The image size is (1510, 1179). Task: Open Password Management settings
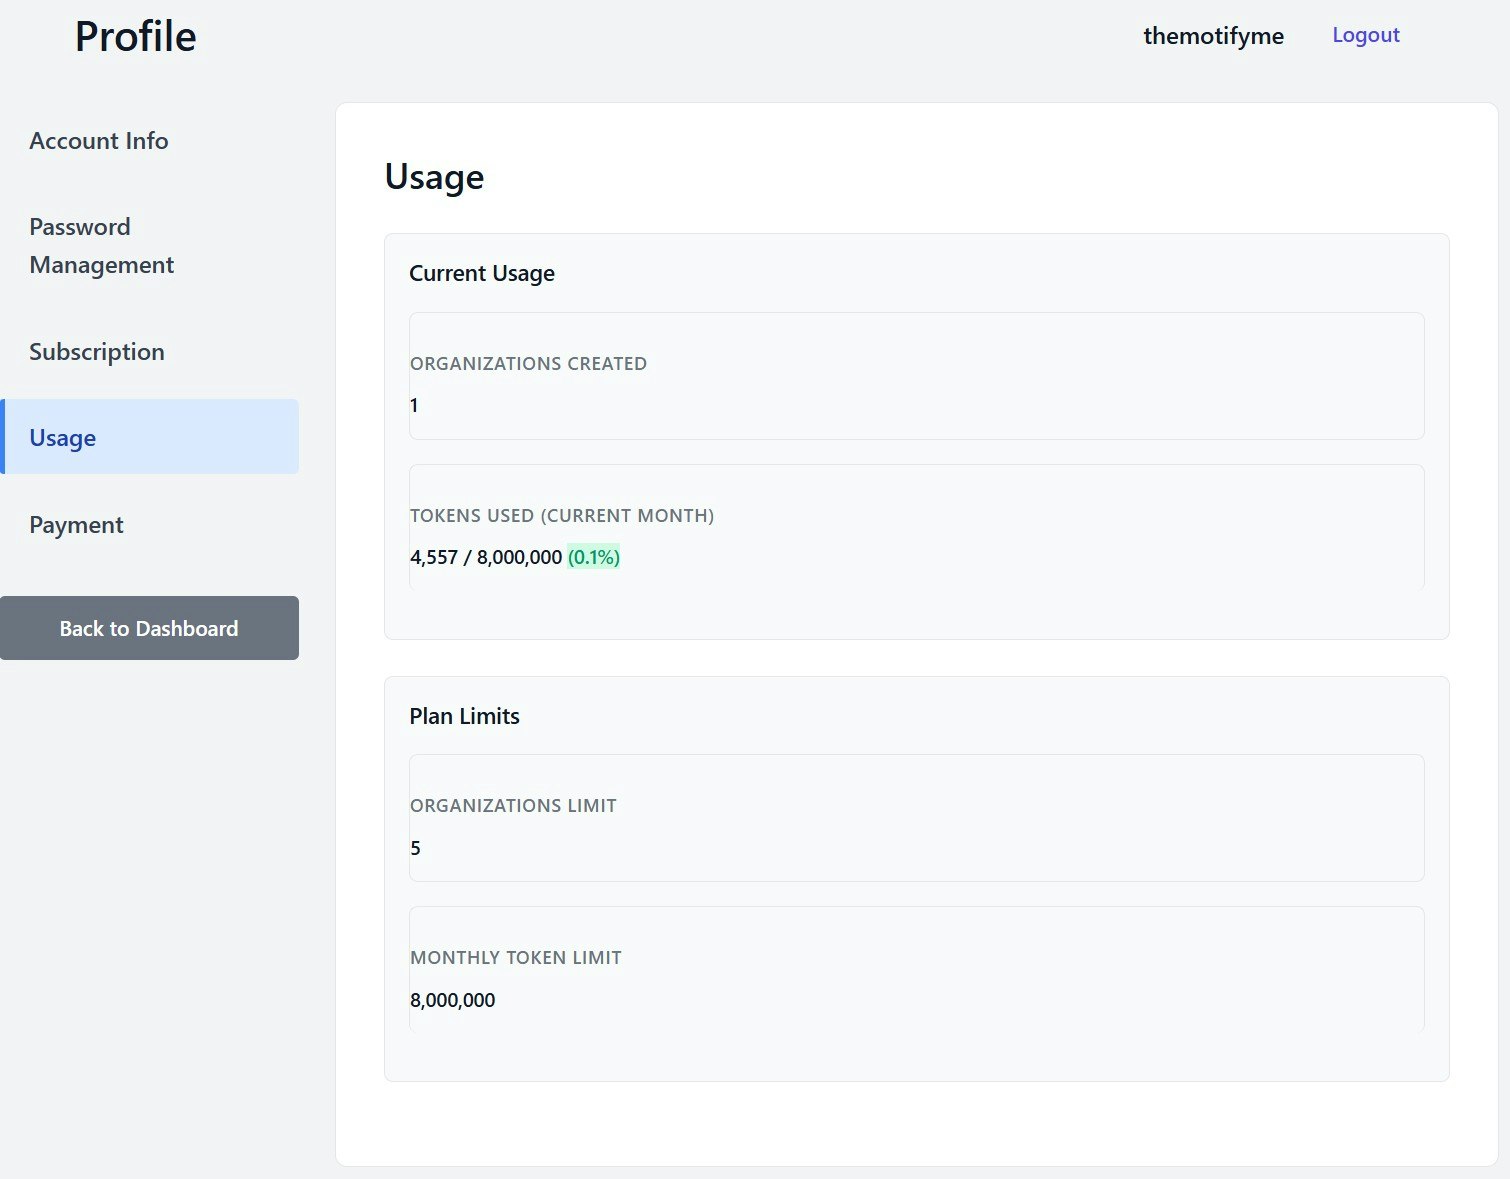100,245
